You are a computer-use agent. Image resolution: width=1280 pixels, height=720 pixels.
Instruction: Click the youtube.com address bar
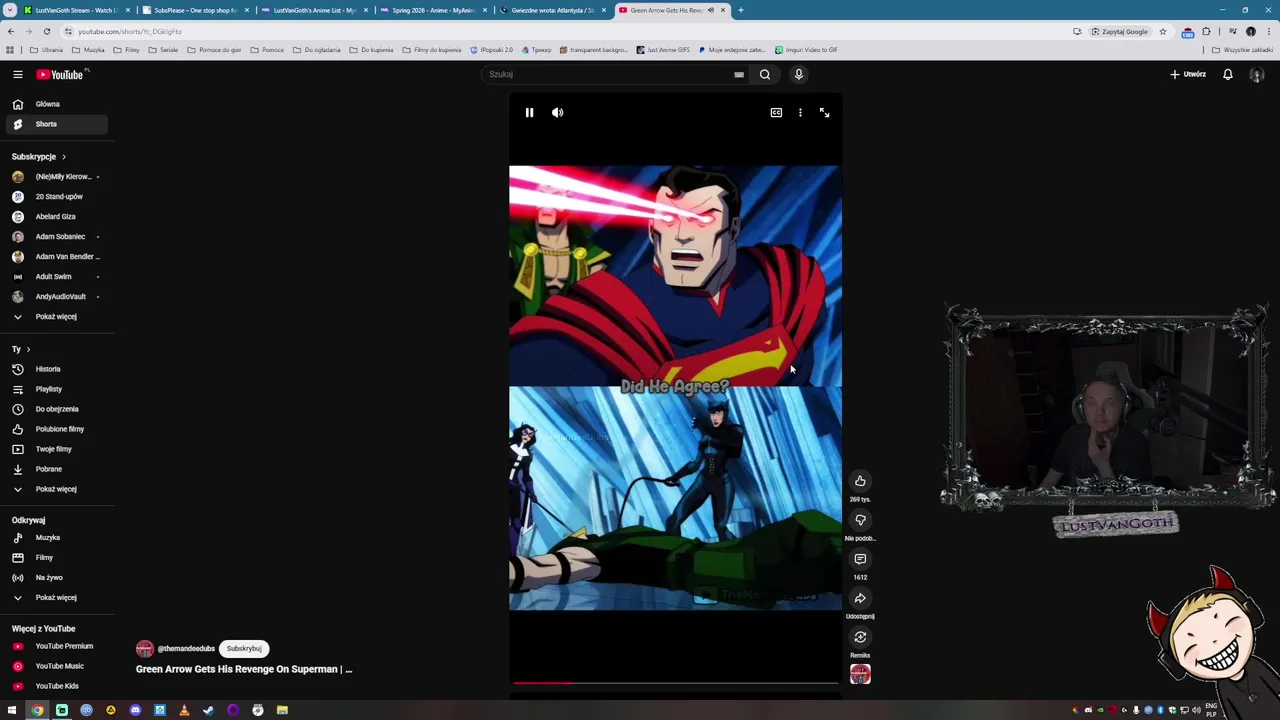pyautogui.click(x=560, y=31)
